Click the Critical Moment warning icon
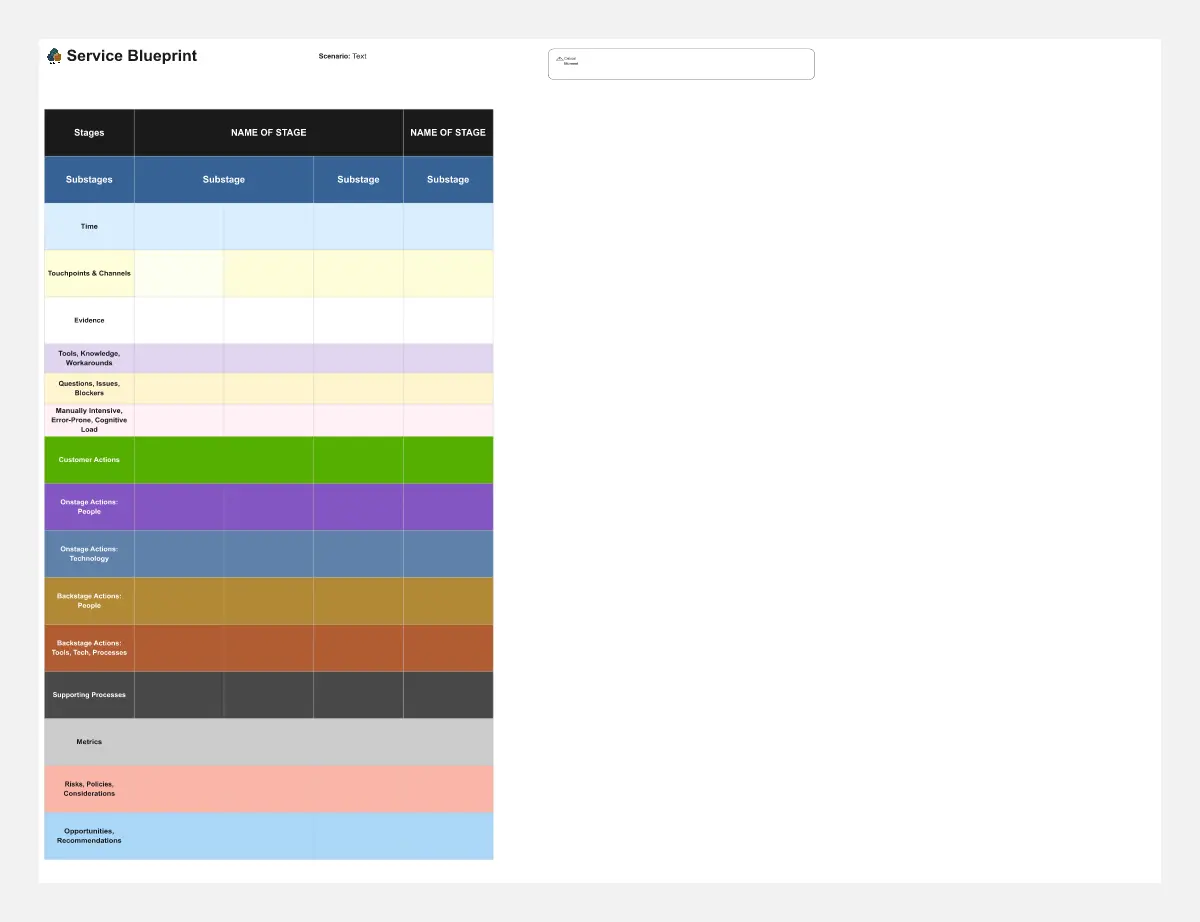This screenshot has height=922, width=1200. pyautogui.click(x=559, y=59)
